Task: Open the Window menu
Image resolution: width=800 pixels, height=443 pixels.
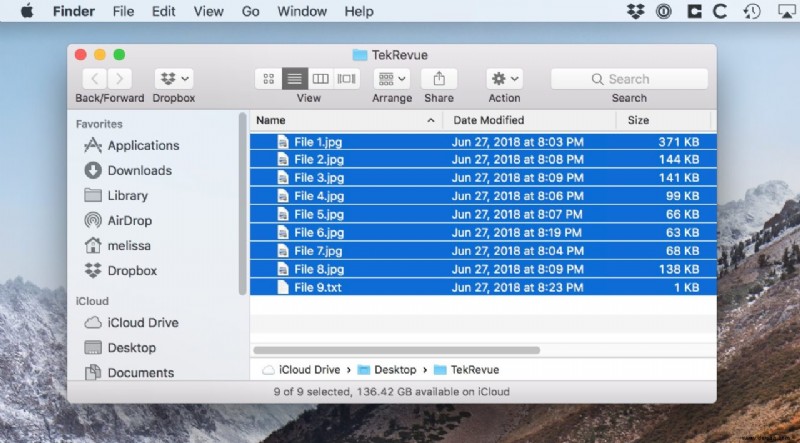Action: (x=302, y=11)
